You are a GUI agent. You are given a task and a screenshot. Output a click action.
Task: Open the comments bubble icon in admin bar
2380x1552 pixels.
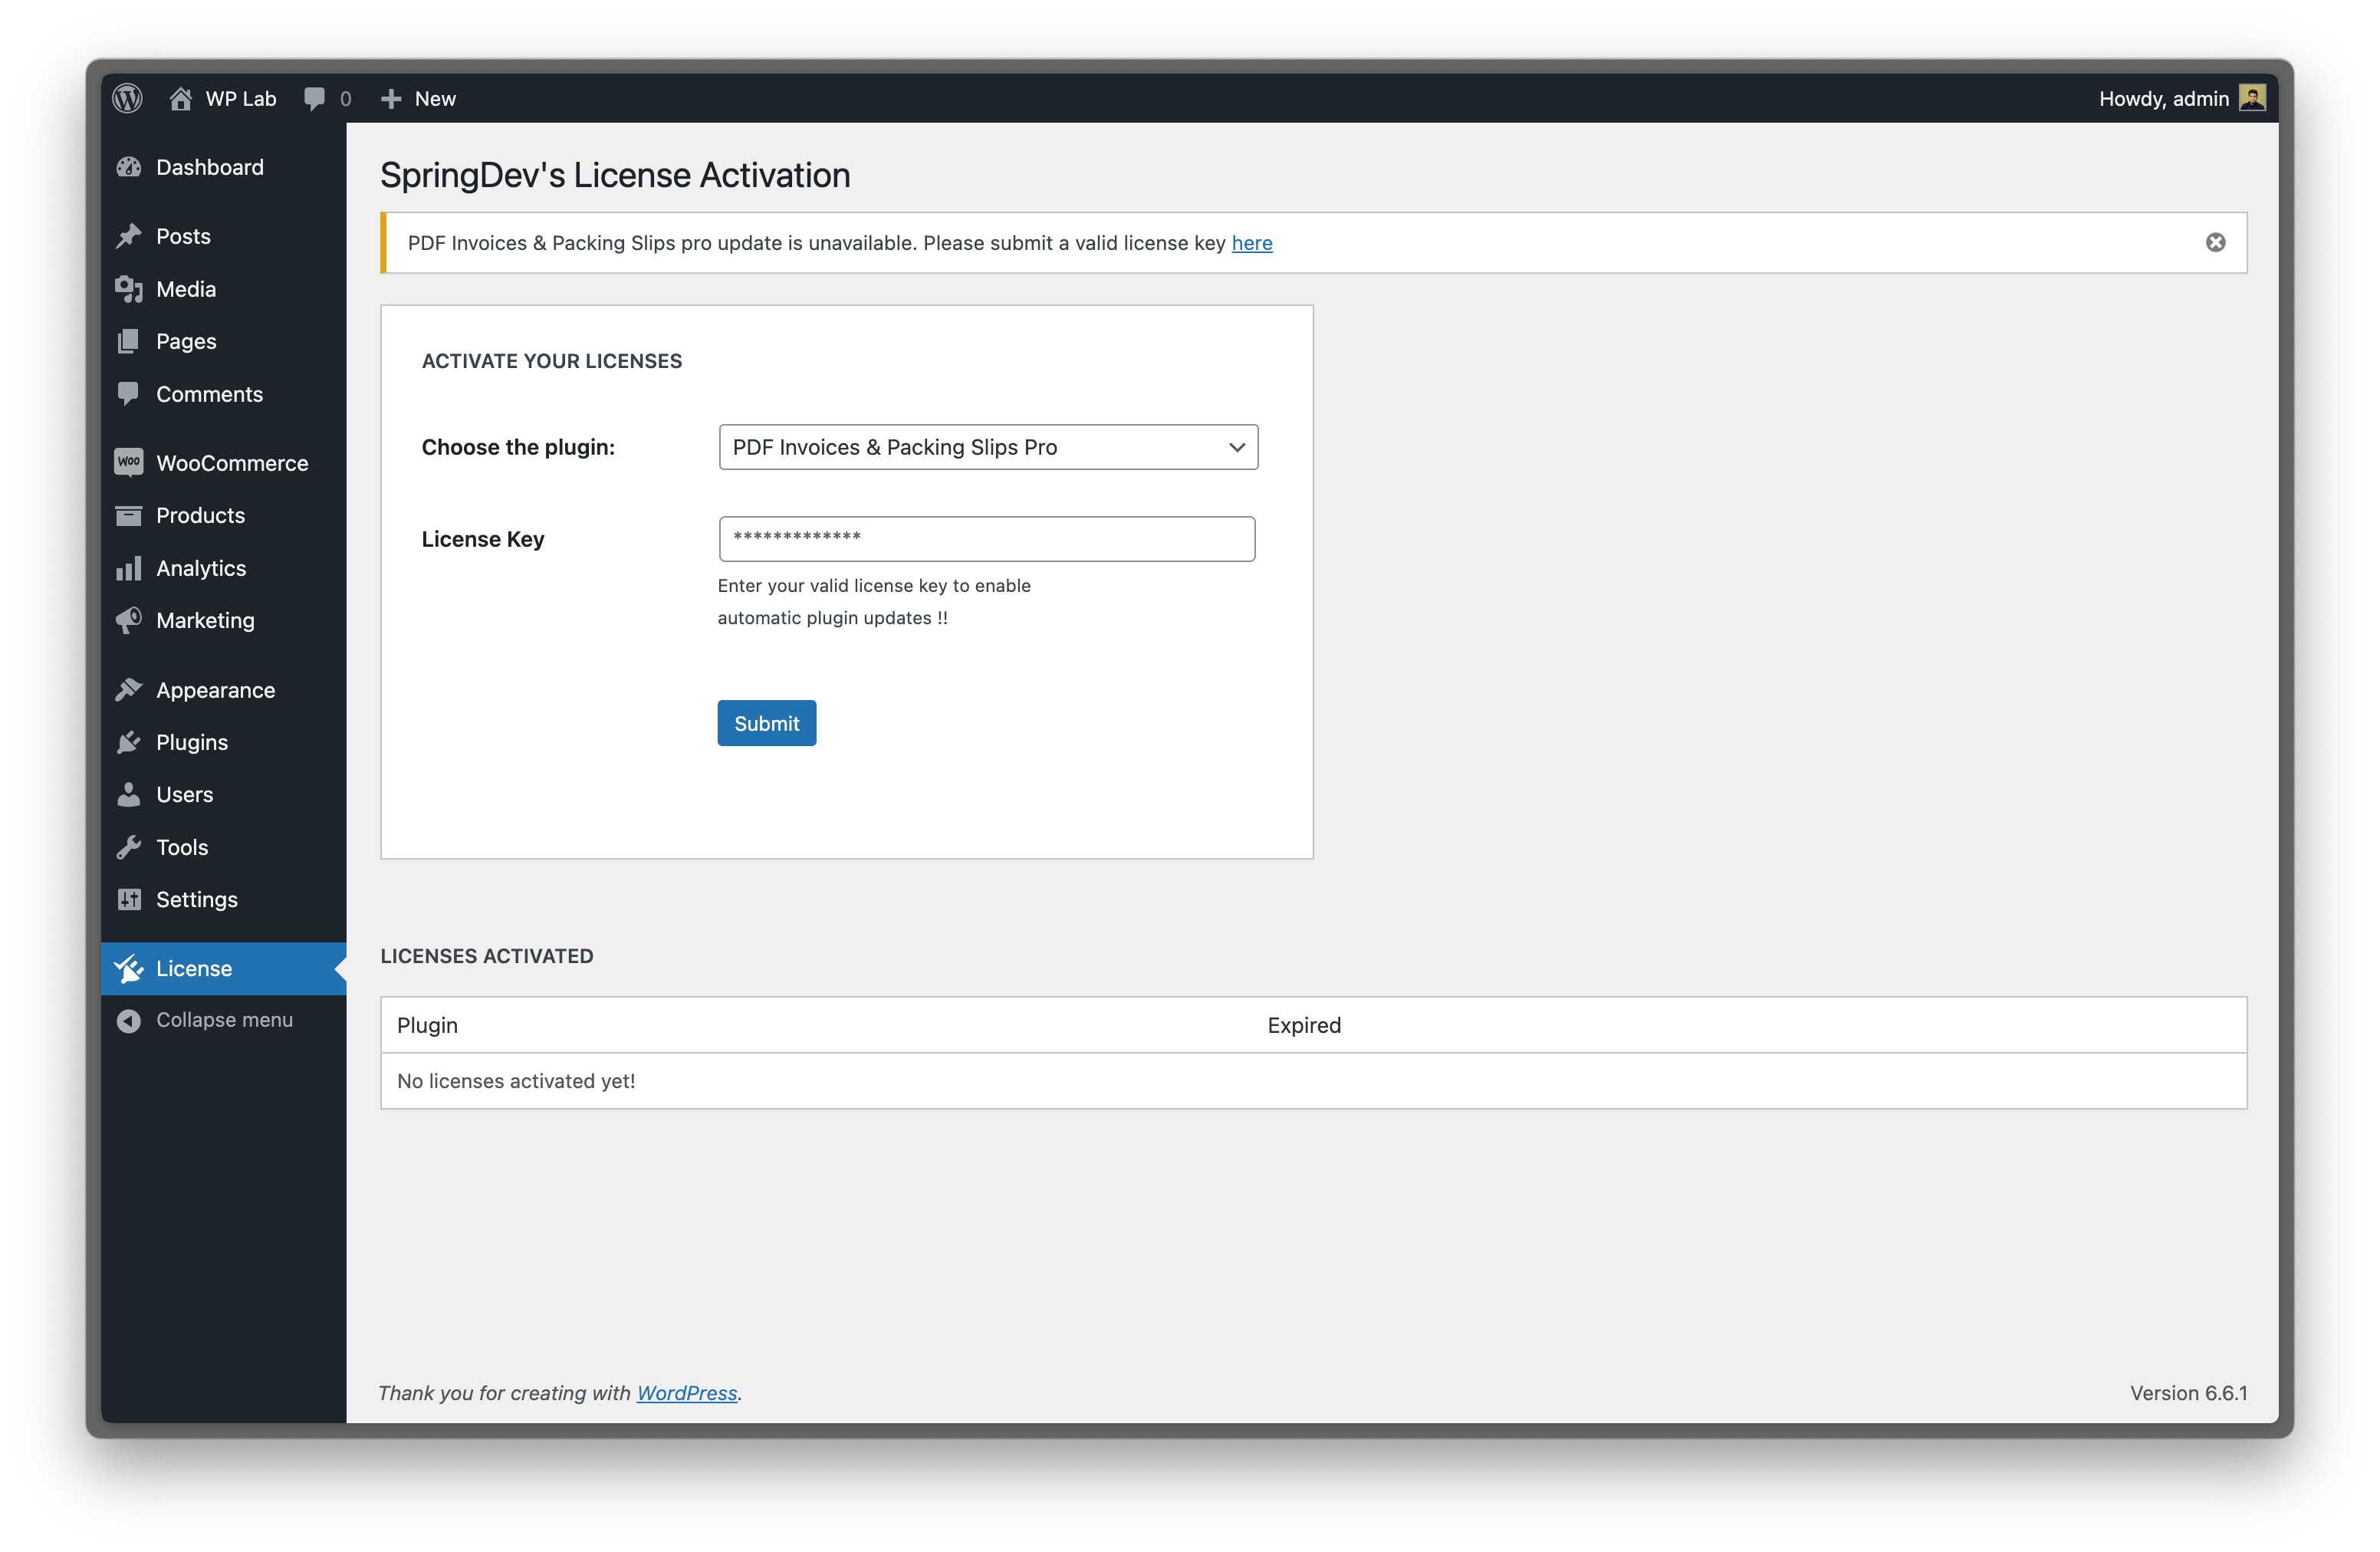click(314, 98)
